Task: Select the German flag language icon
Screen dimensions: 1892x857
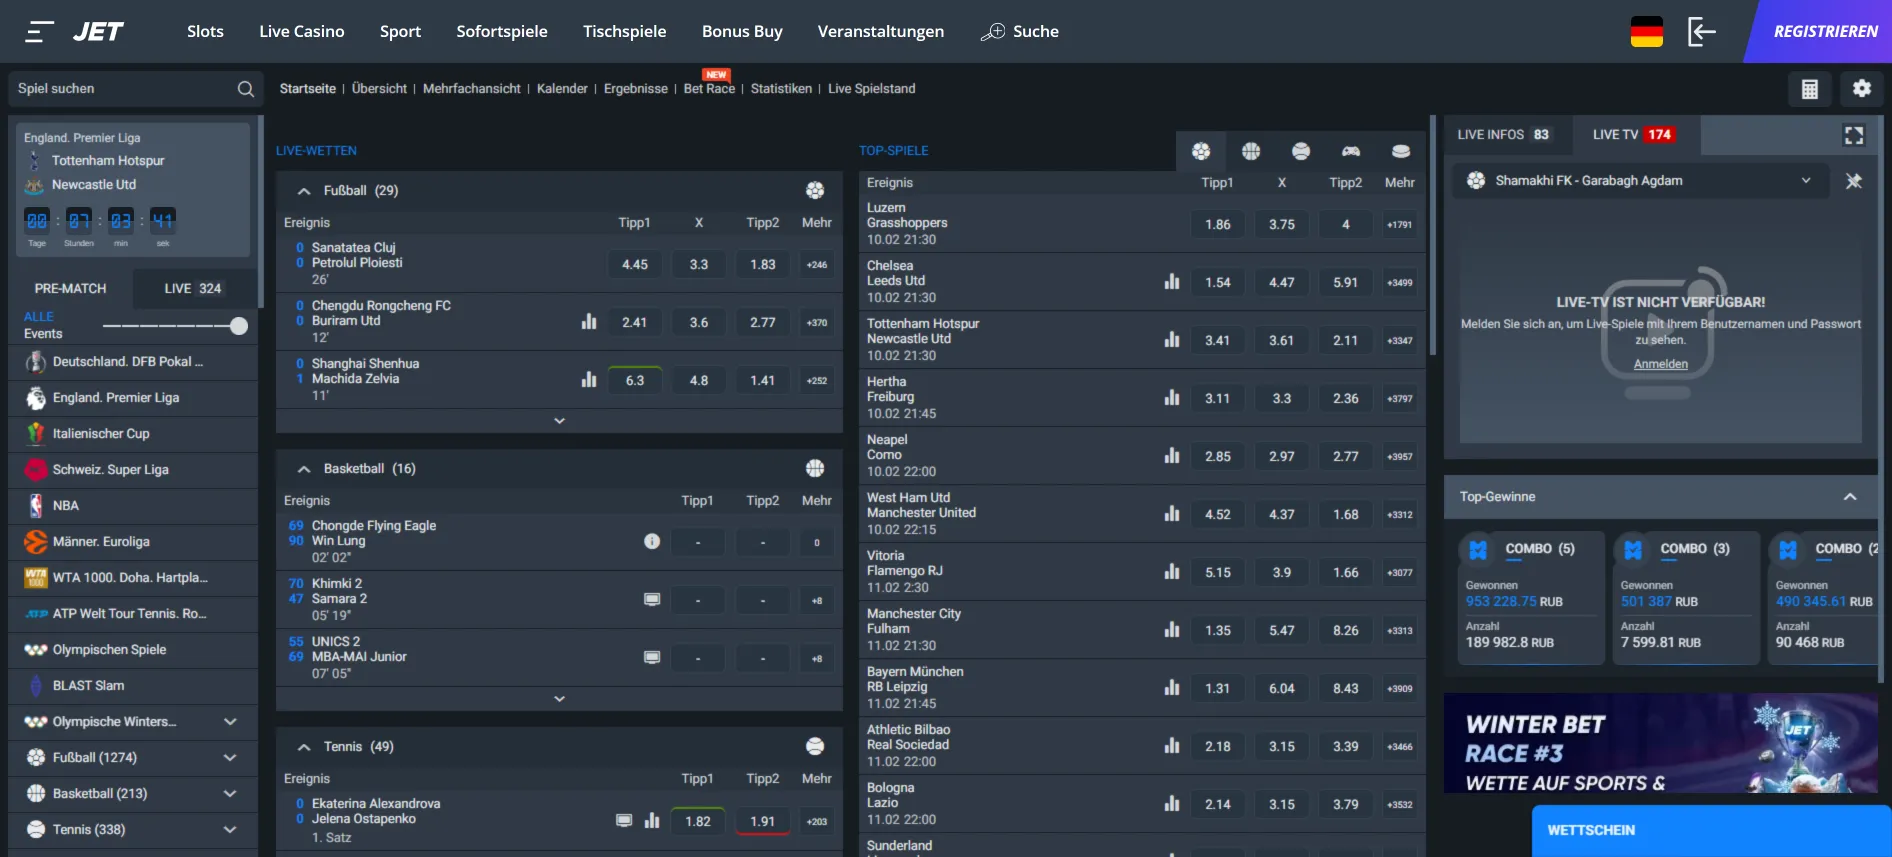Action: coord(1646,32)
